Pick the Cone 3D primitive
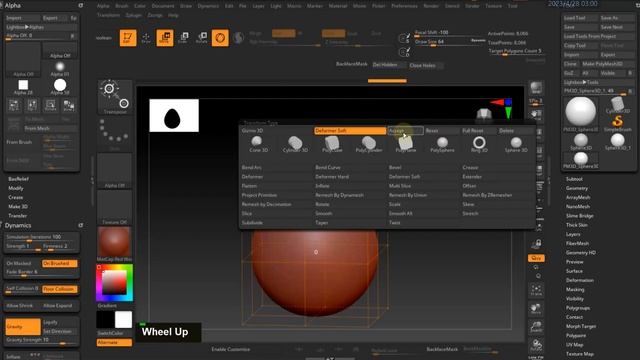This screenshot has width=640, height=360. (x=258, y=144)
